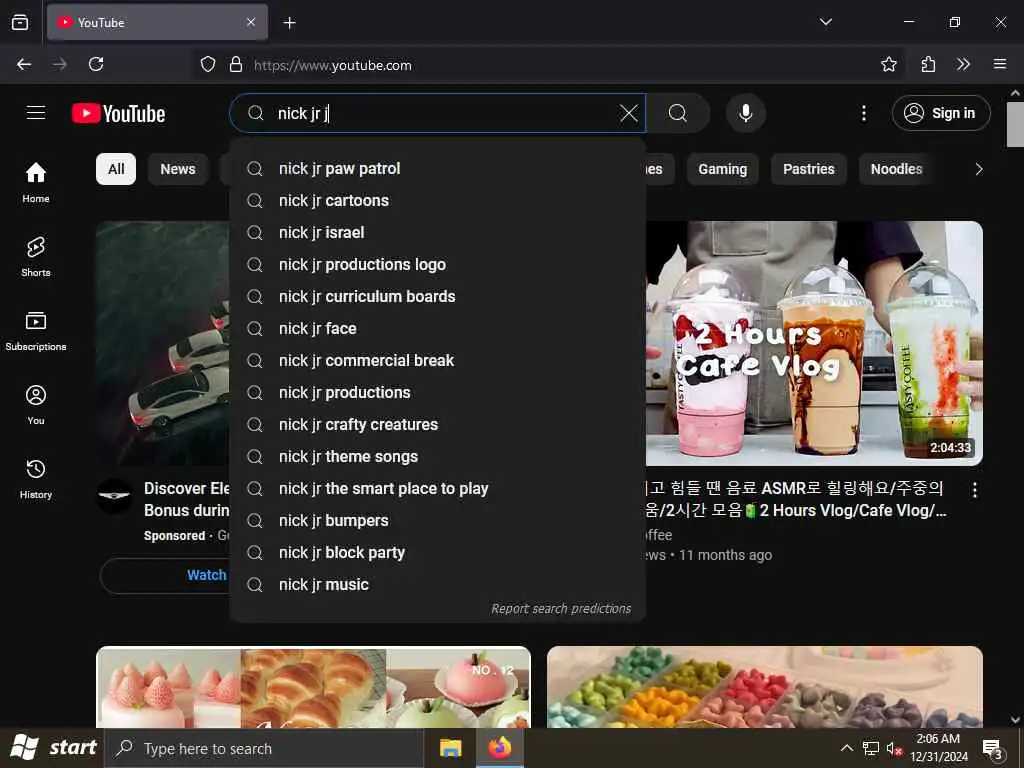Reload the page in Firefox
Screen dimensions: 1024x768
[x=96, y=64]
